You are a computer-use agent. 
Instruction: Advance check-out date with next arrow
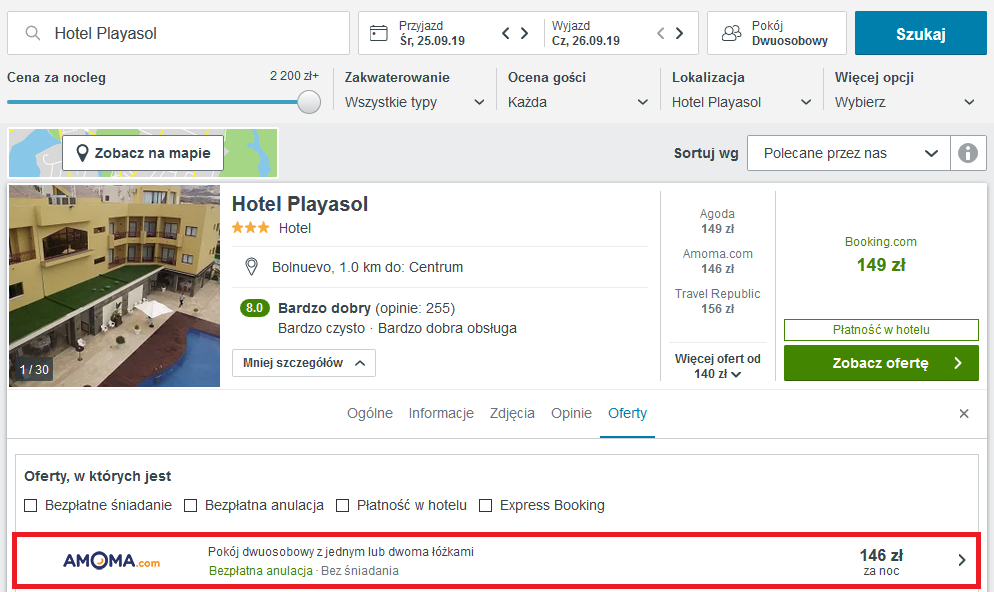click(x=679, y=33)
